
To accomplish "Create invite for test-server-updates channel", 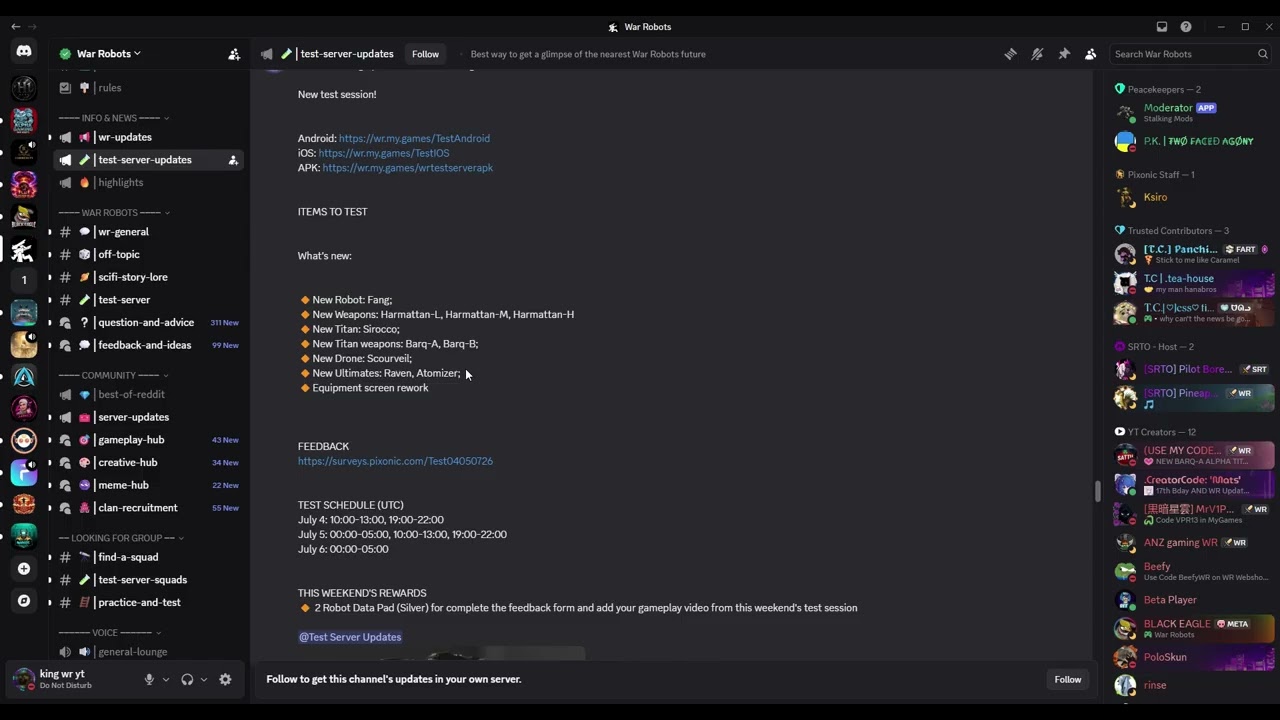I will [233, 160].
